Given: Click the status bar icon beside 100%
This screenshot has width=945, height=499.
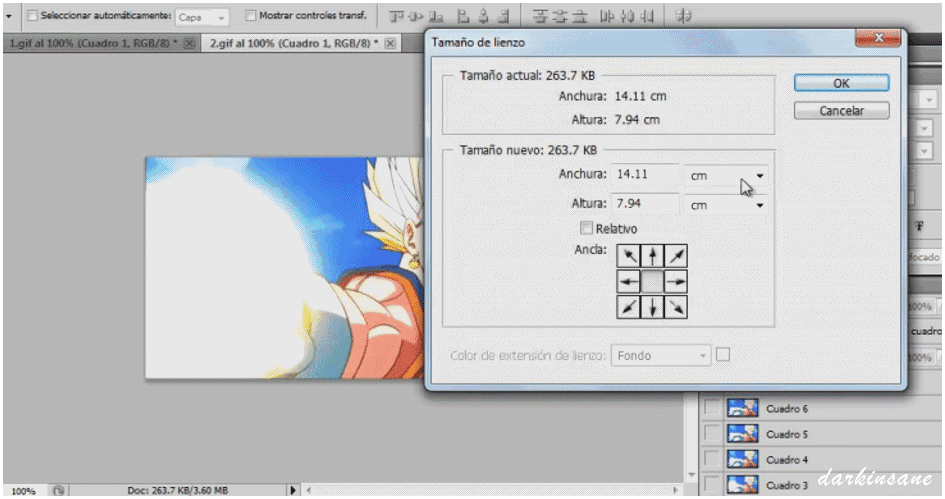Looking at the screenshot, I should coord(58,491).
